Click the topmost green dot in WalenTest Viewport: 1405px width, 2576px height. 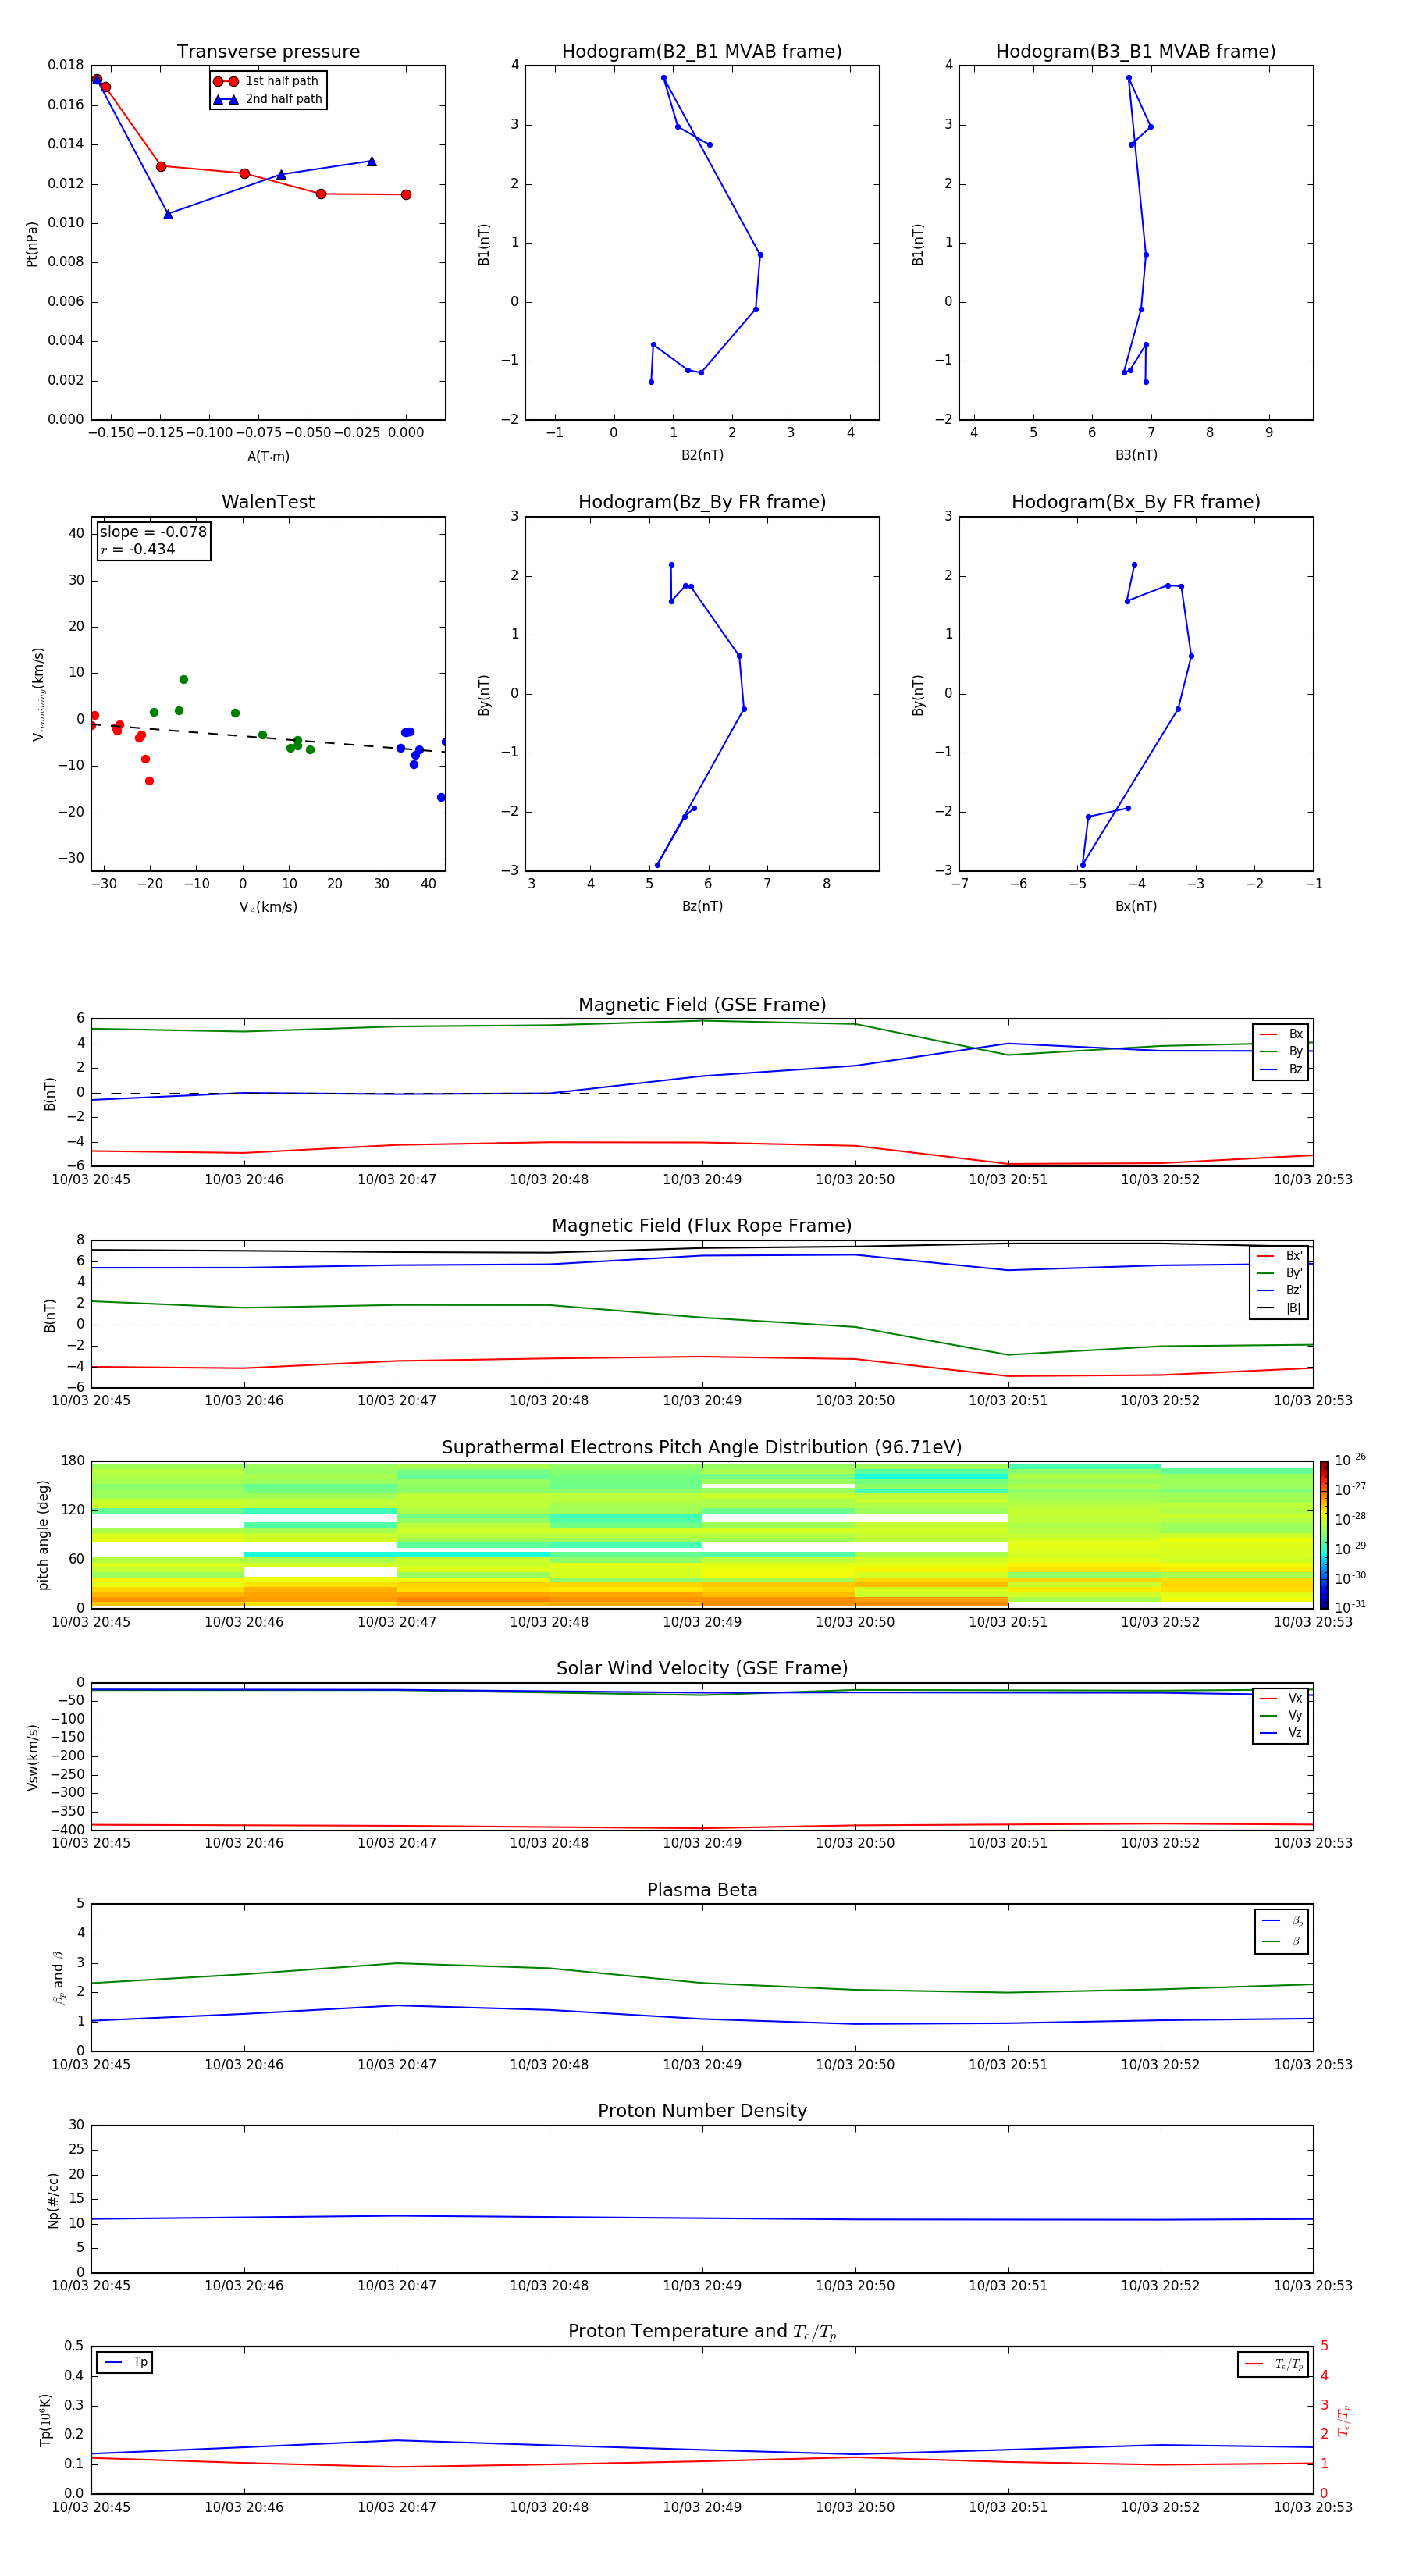pos(184,680)
